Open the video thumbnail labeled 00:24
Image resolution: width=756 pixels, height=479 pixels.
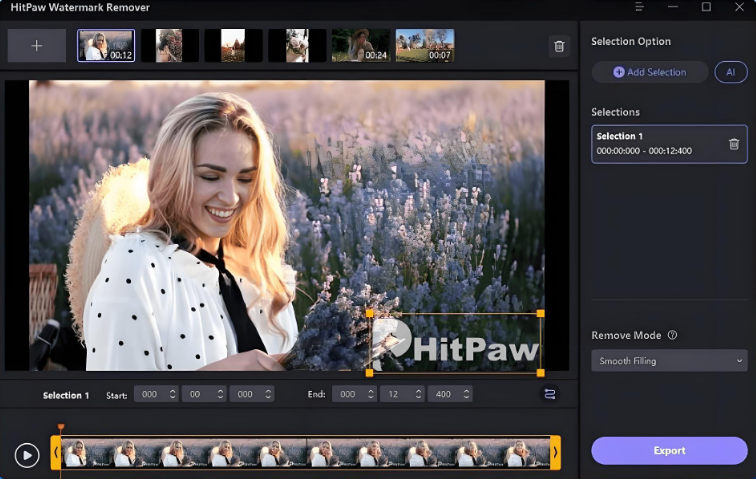point(360,45)
